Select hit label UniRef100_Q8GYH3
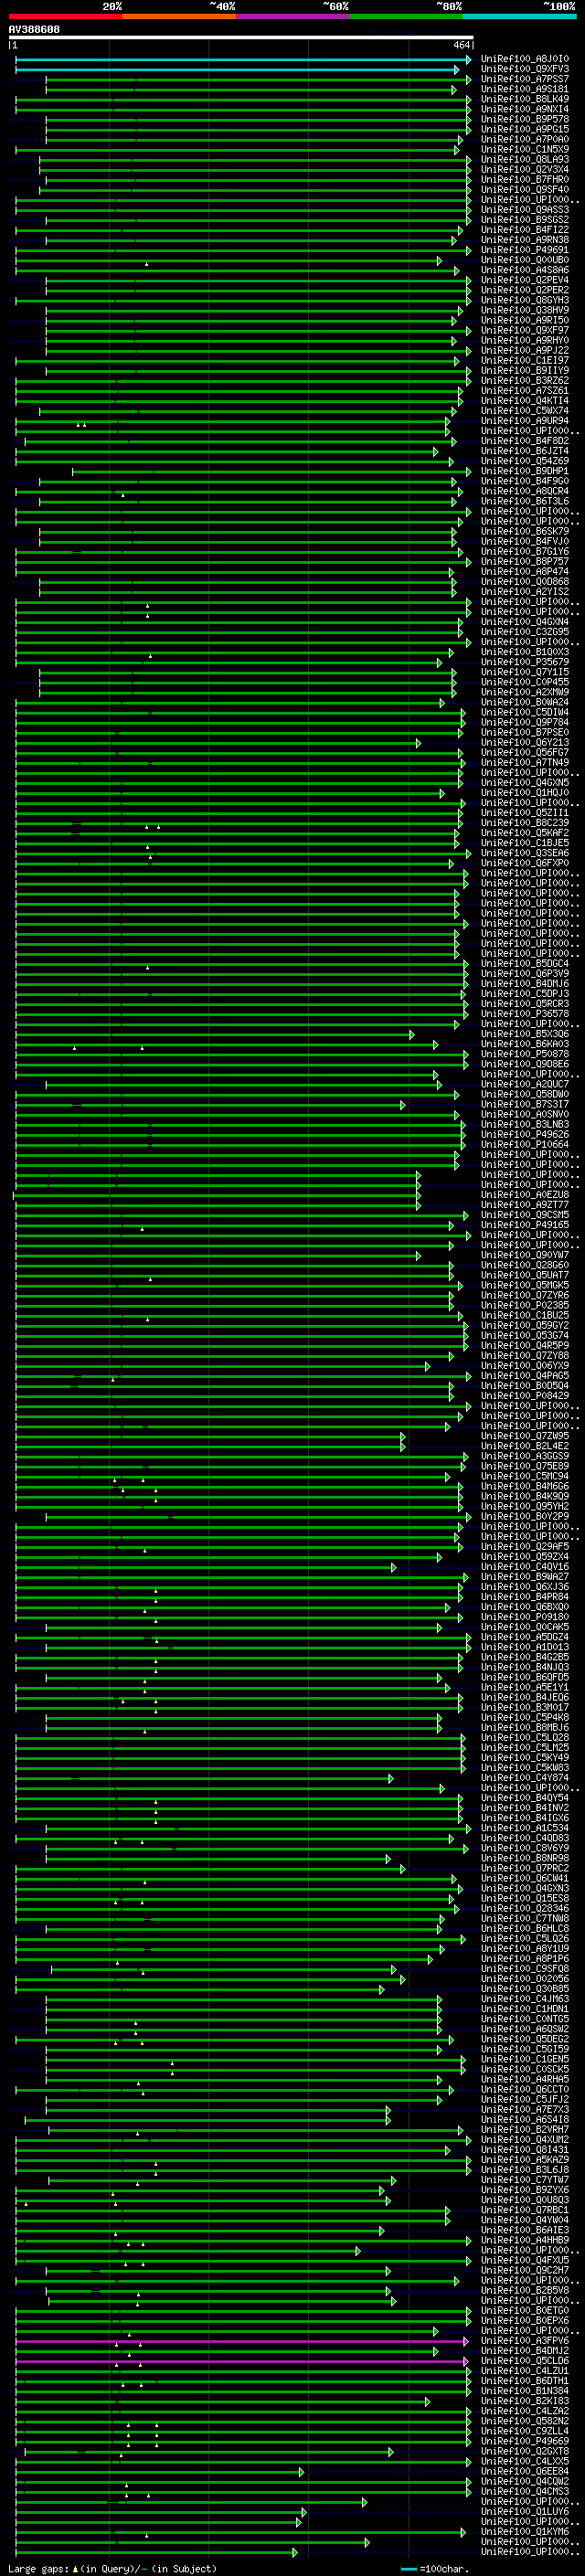This screenshot has height=2576, width=585. 525,301
